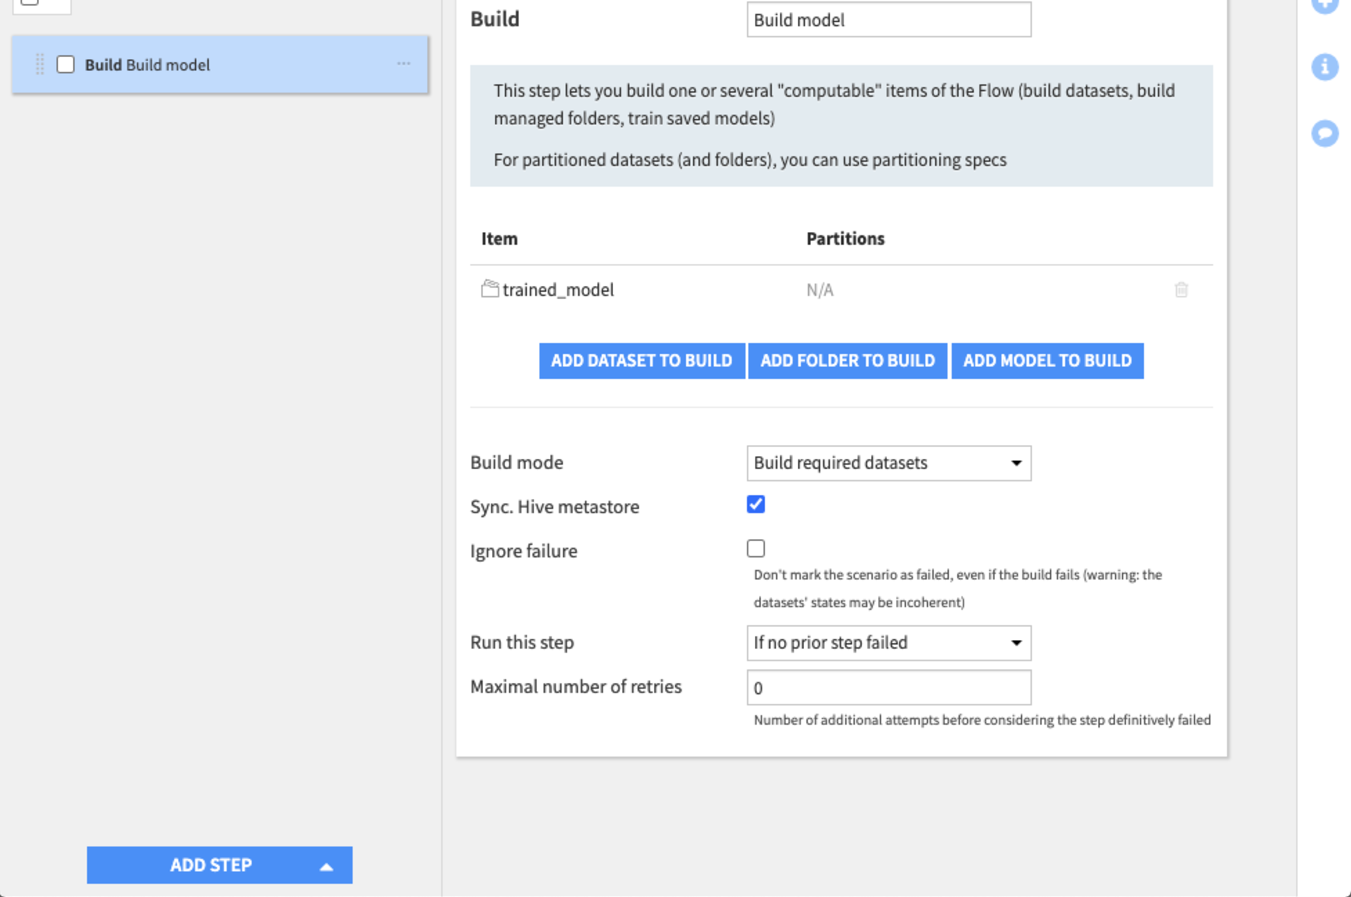
Task: Open the info panel icon in the right sidebar
Action: point(1325,67)
